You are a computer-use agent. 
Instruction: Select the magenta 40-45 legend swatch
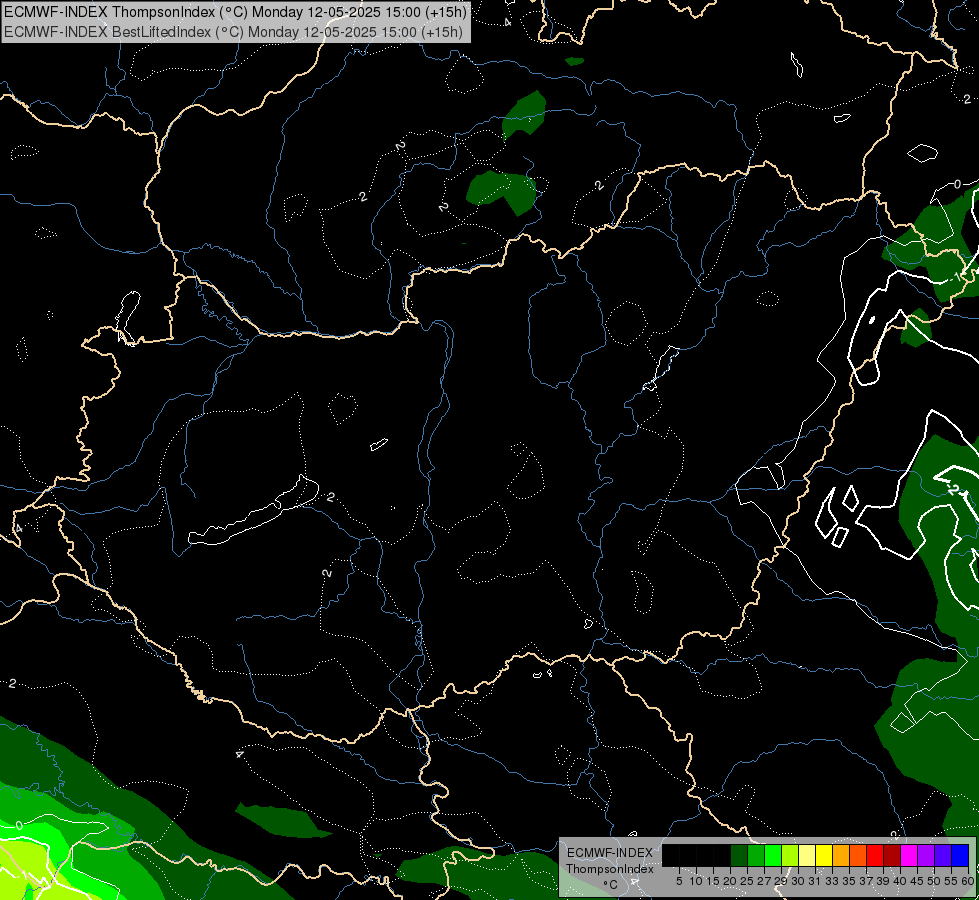coord(909,855)
